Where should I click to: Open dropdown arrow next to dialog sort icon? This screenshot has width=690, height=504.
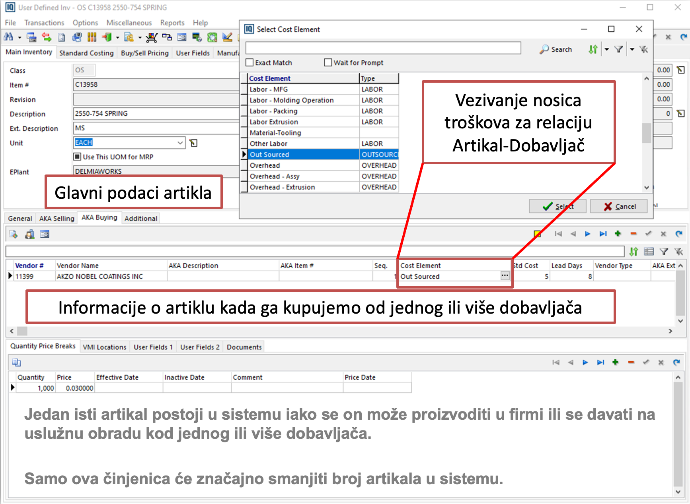point(605,48)
